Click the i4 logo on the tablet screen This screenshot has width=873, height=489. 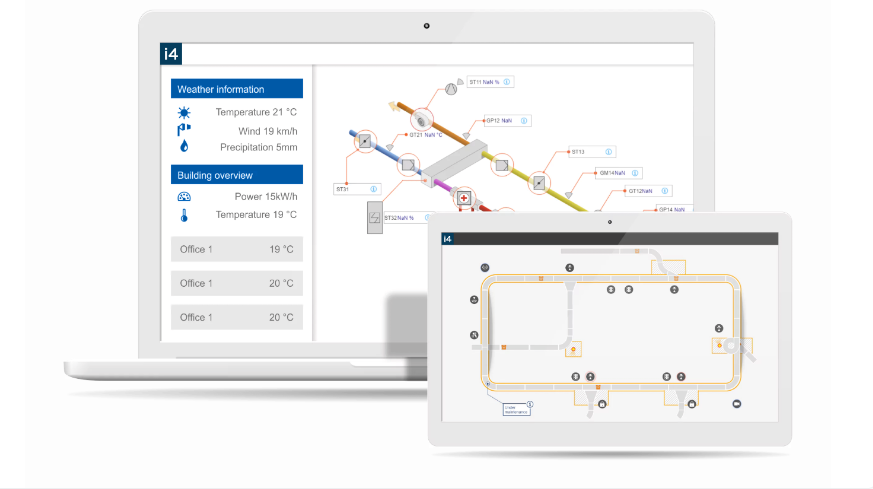(447, 239)
